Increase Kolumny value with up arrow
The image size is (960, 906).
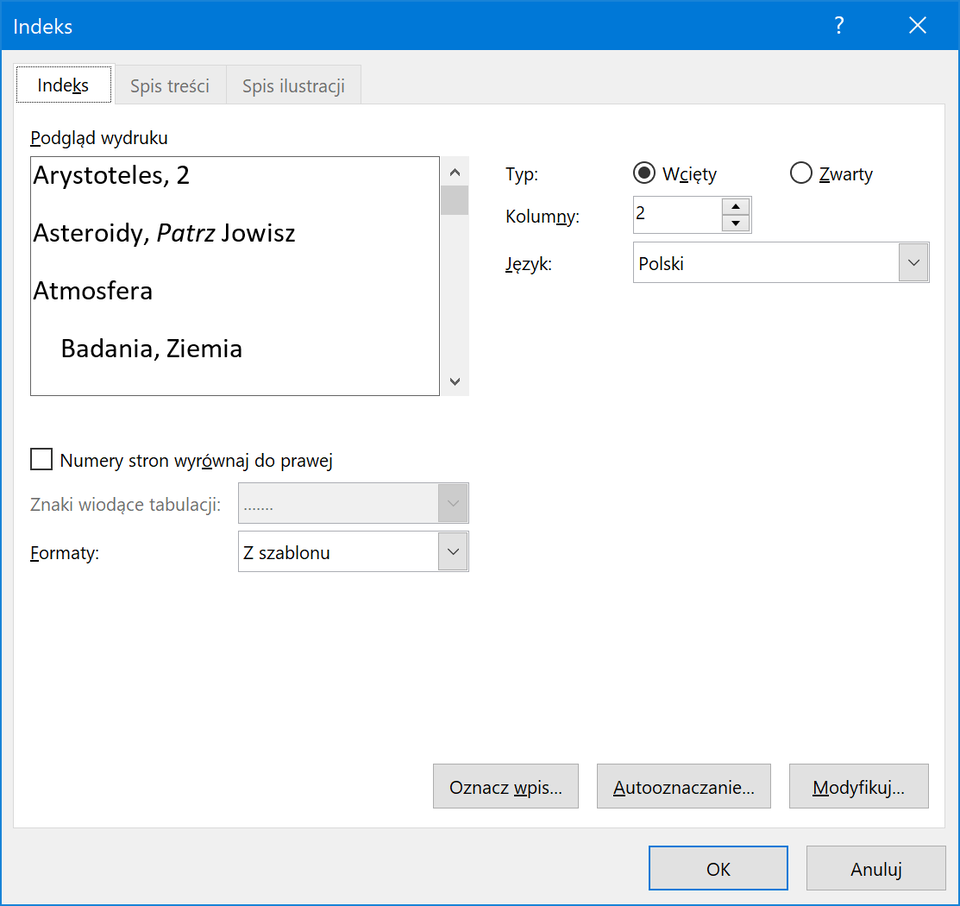point(736,206)
